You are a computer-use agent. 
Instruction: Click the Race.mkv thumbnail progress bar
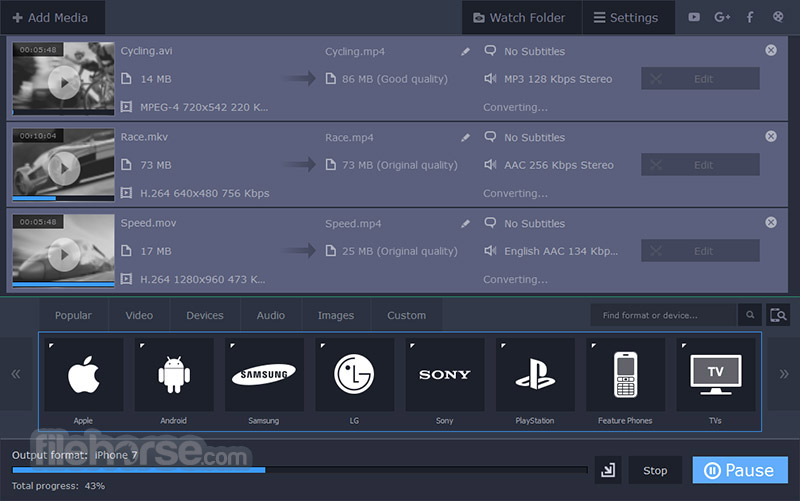pyautogui.click(x=63, y=198)
